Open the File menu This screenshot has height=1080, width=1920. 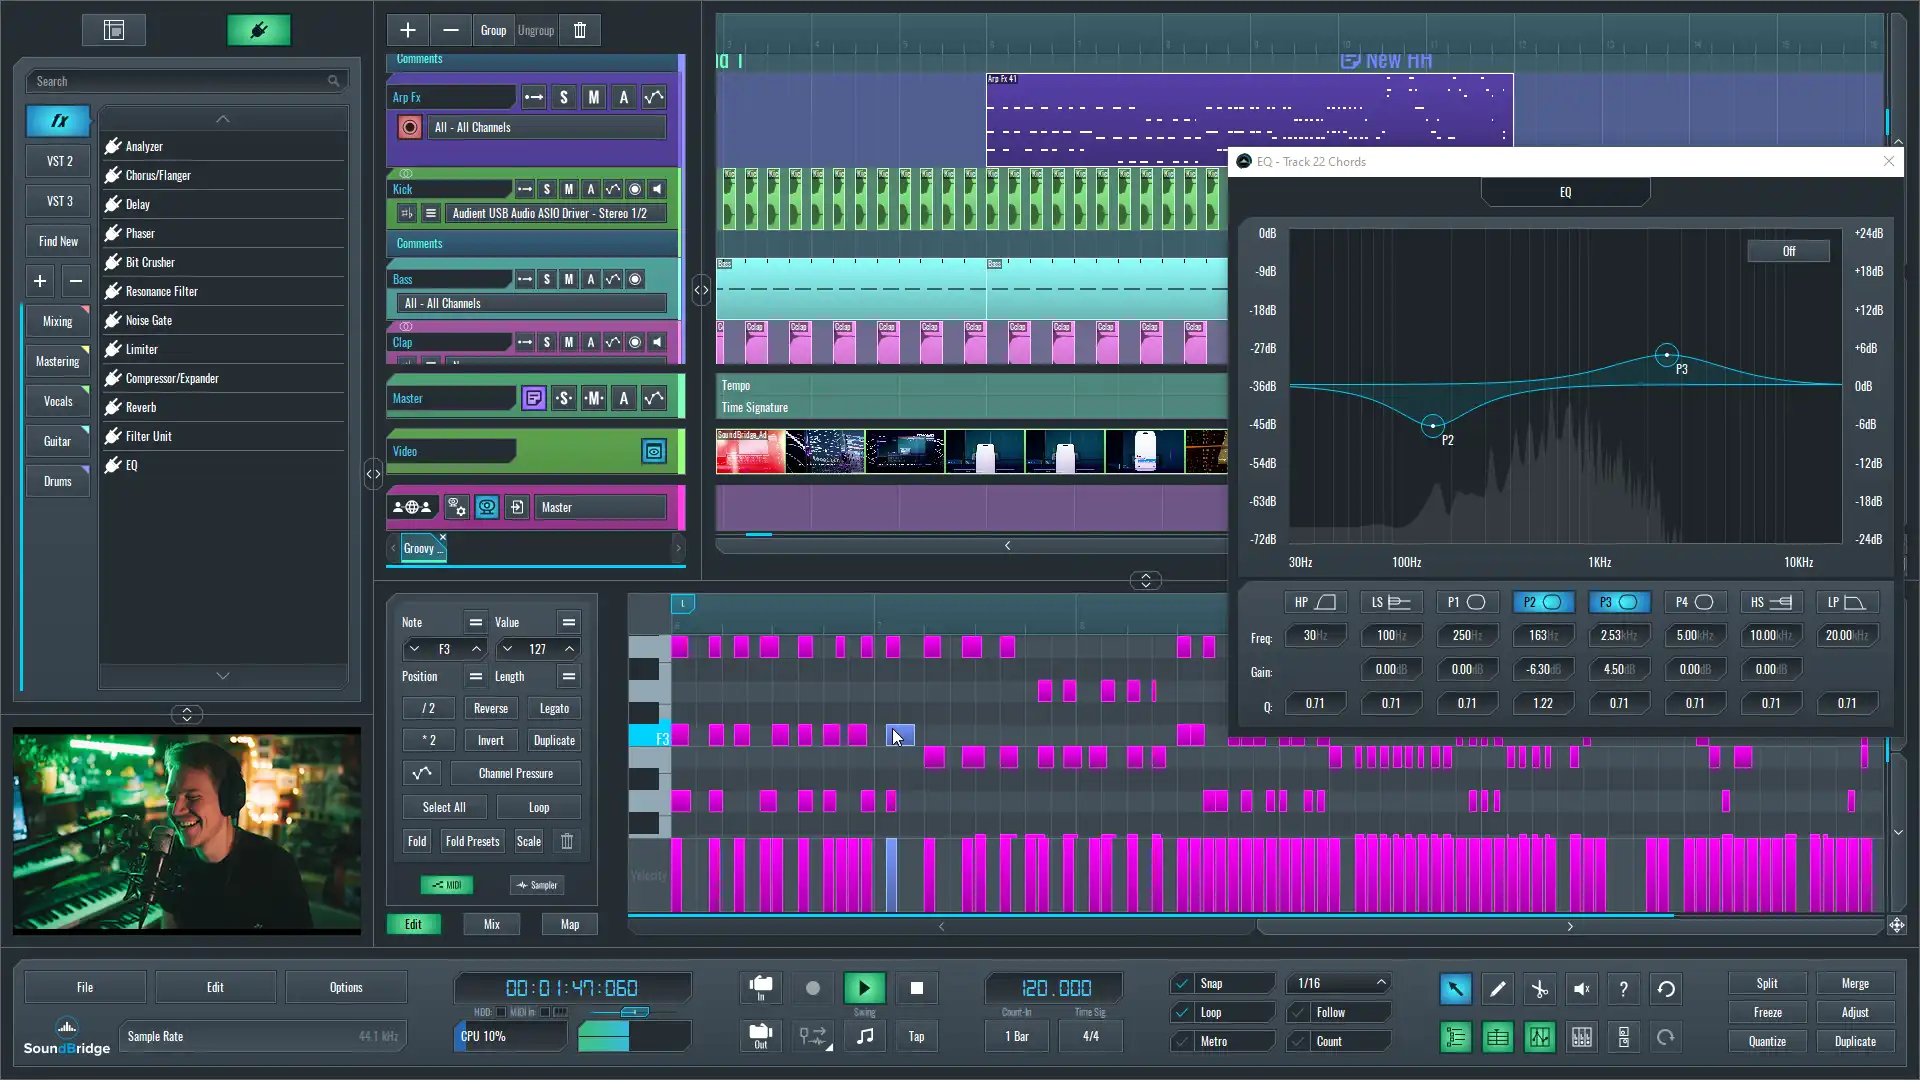(x=85, y=987)
